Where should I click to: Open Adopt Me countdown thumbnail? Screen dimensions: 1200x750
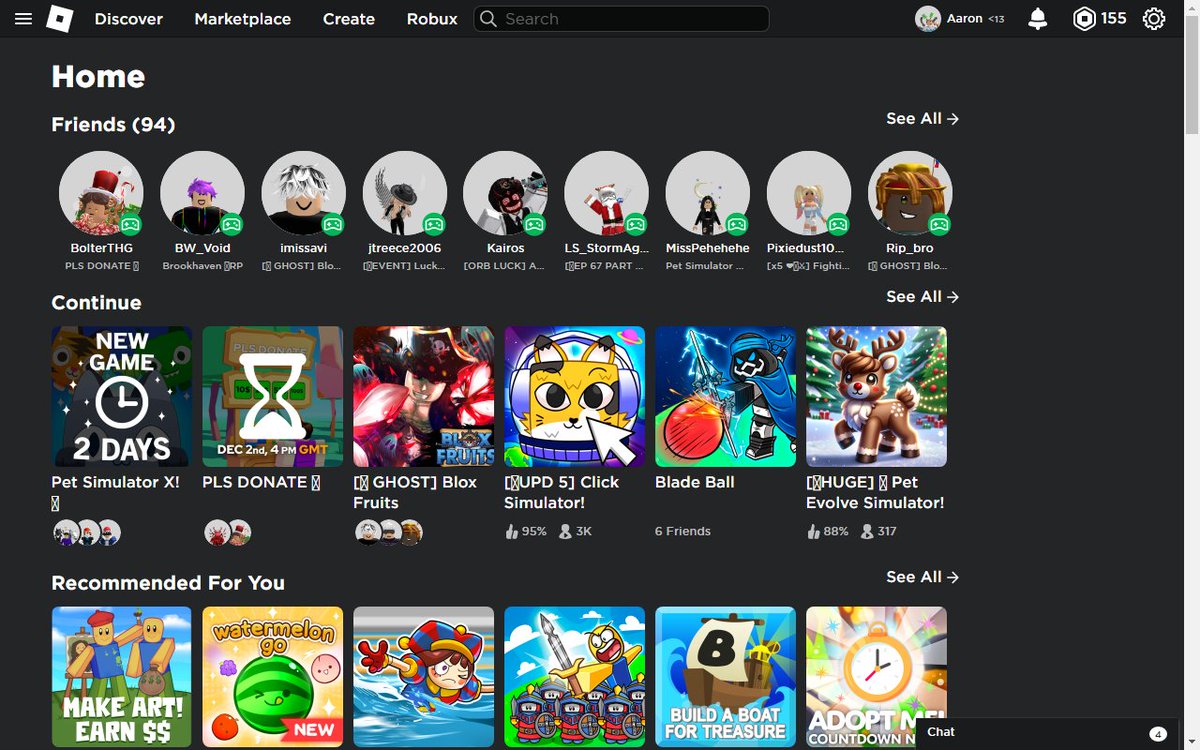877,677
